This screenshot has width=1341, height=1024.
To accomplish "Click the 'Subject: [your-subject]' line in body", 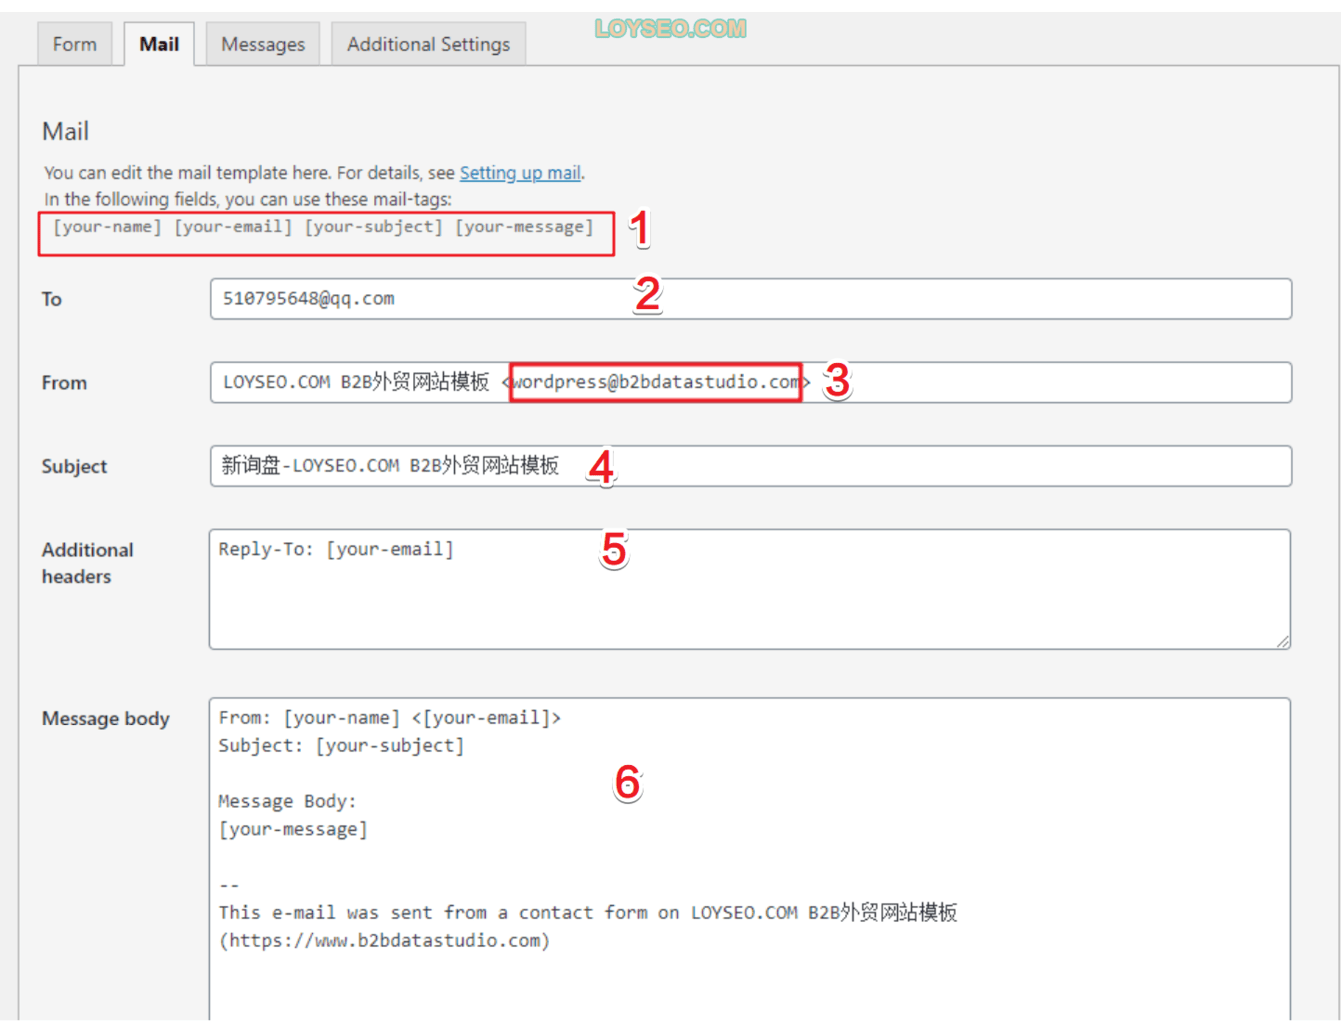I will coord(342,746).
